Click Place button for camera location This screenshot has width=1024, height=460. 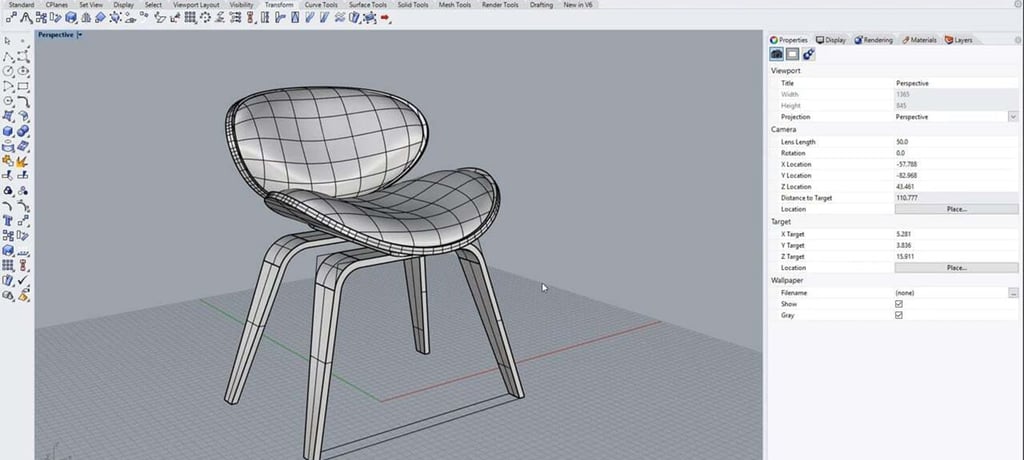tap(956, 209)
